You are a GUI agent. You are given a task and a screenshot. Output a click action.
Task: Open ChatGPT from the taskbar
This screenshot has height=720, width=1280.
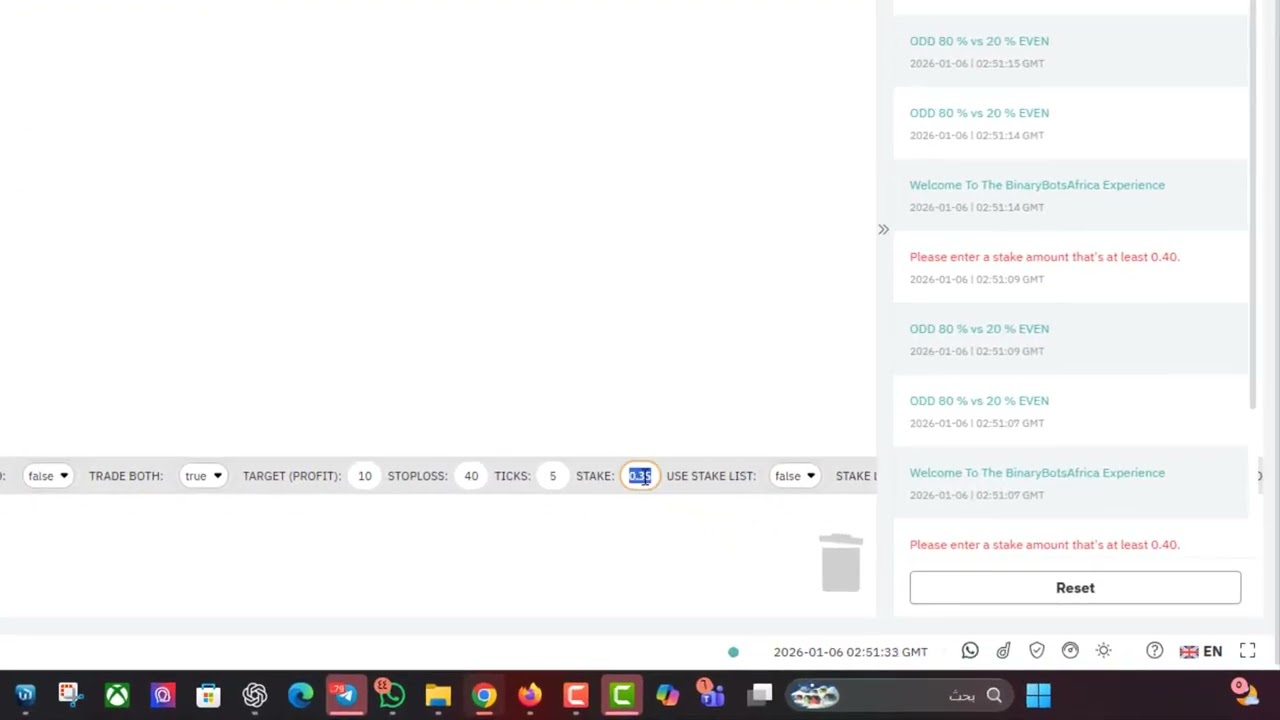[255, 695]
